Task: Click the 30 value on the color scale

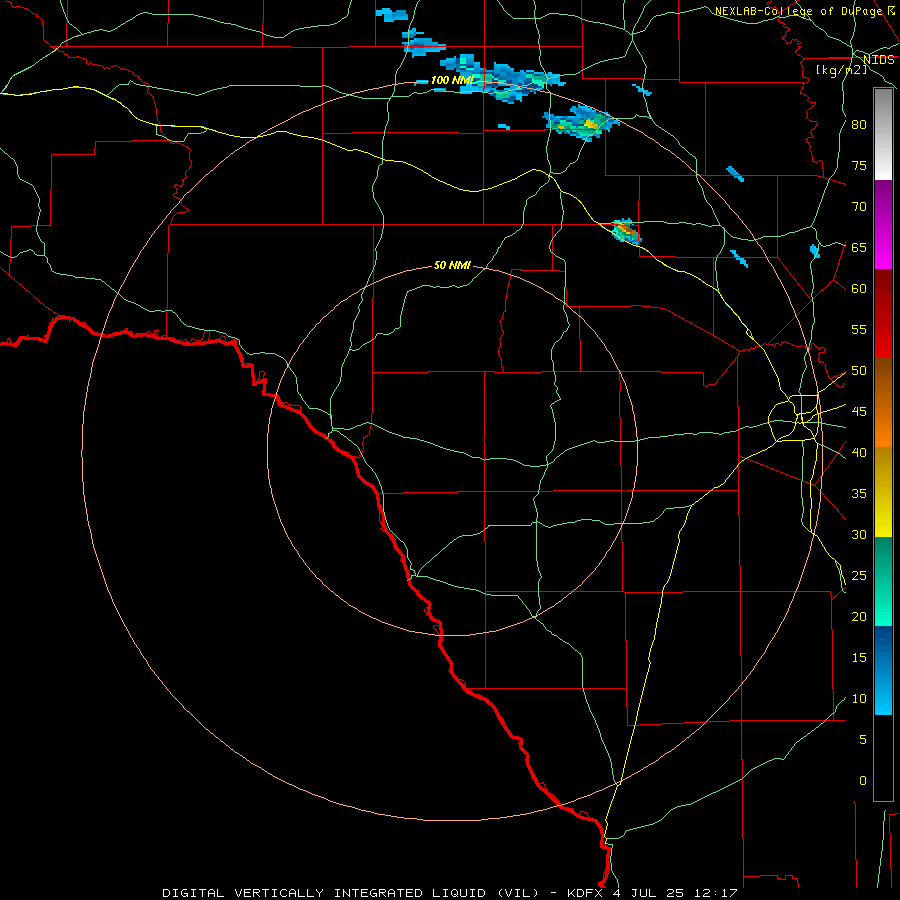Action: pyautogui.click(x=859, y=534)
